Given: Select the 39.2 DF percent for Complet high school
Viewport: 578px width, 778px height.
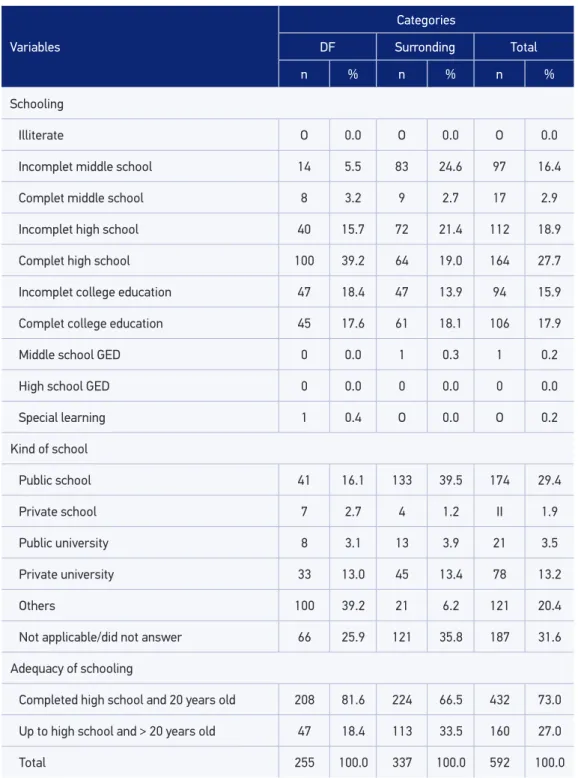Looking at the screenshot, I should [x=353, y=260].
